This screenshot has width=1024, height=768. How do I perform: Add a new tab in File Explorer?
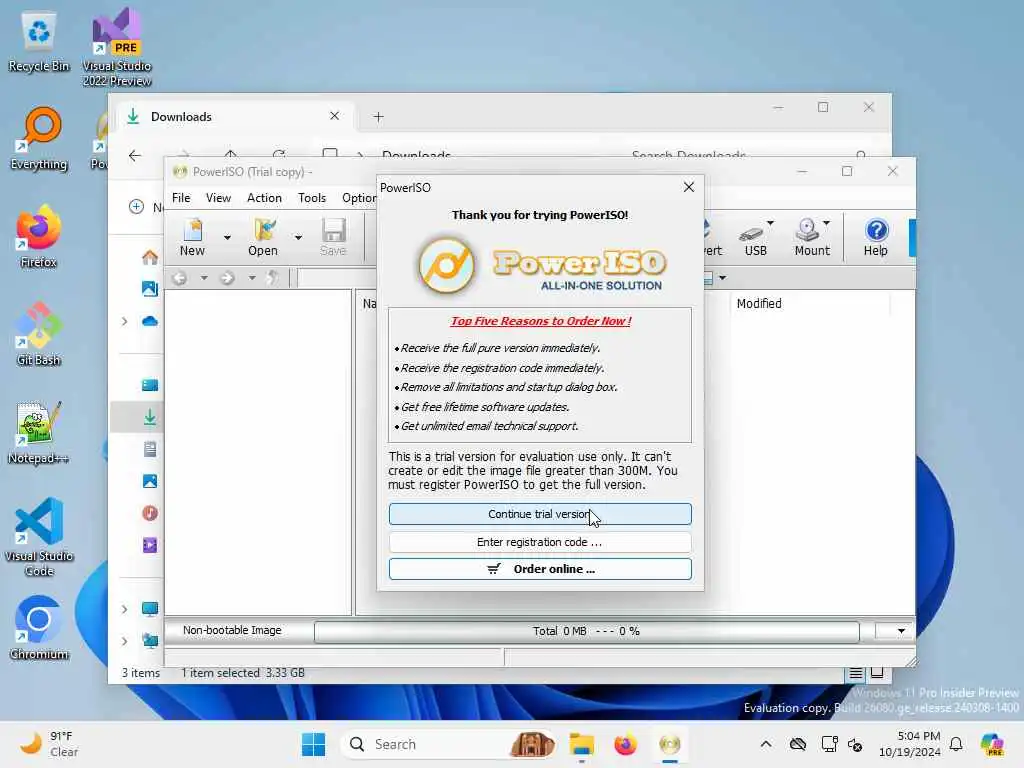click(x=378, y=117)
